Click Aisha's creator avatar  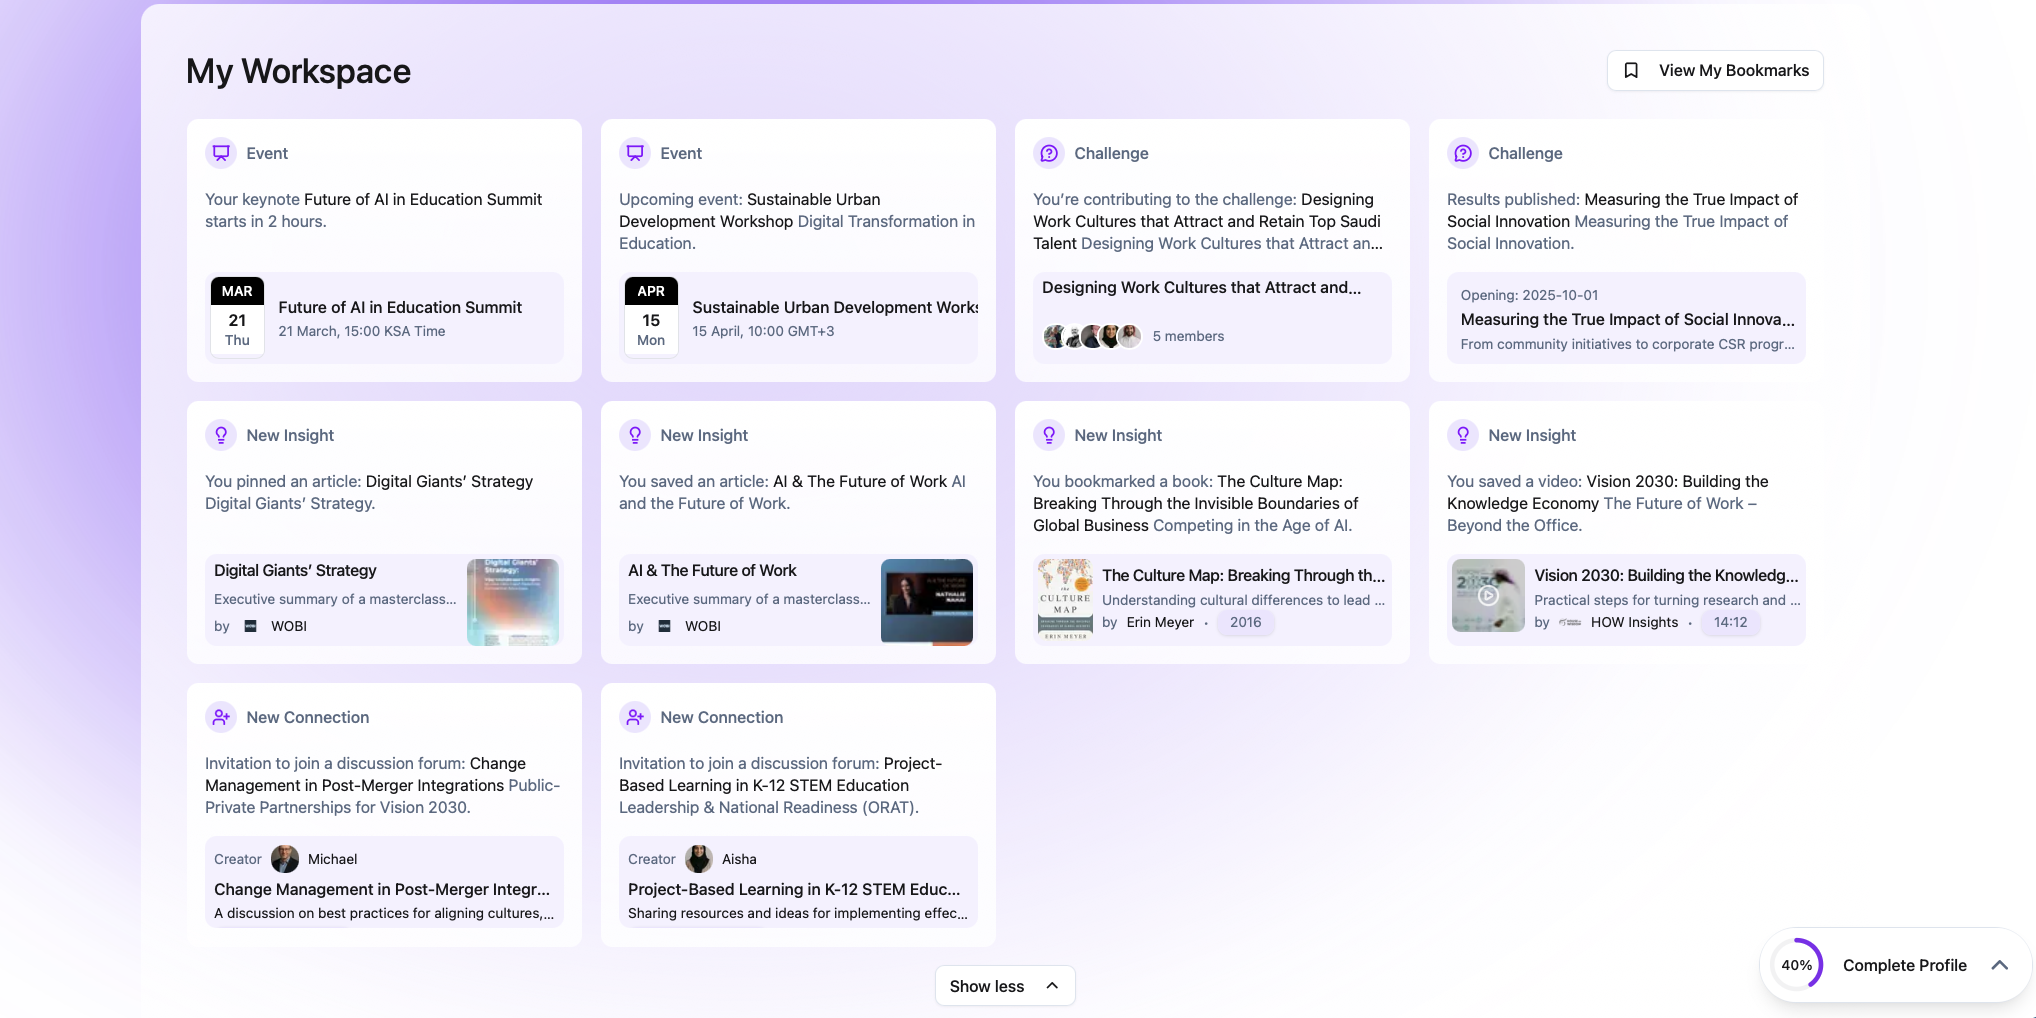(699, 859)
